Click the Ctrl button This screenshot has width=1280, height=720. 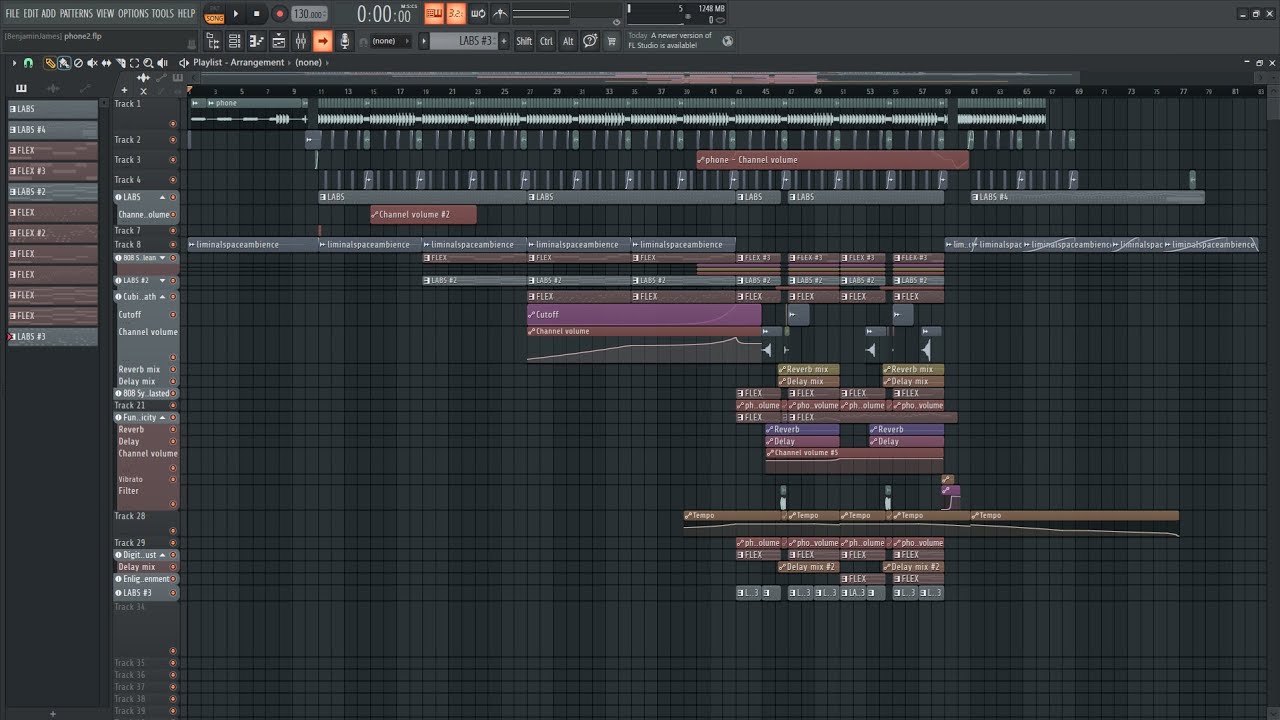tap(546, 41)
